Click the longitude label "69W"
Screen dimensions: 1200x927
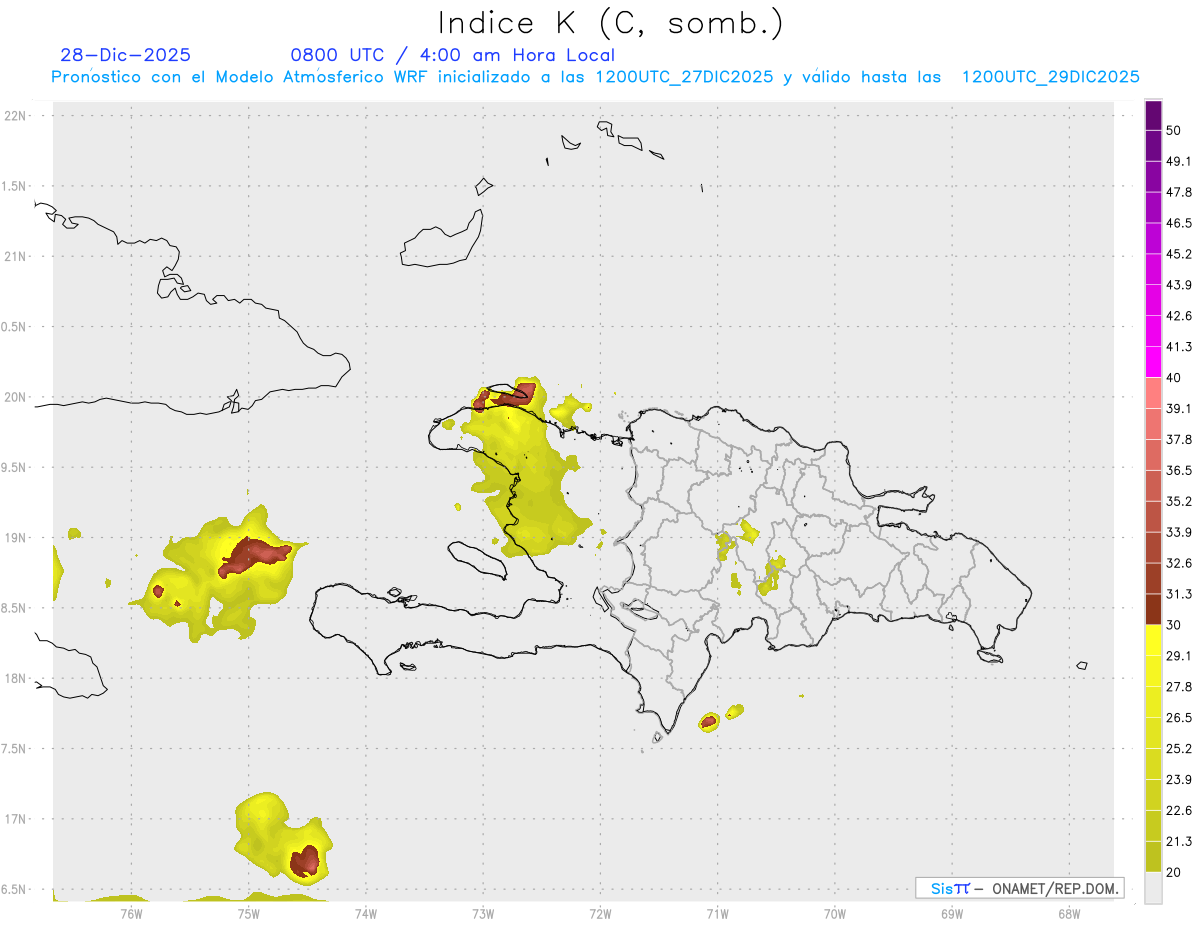[x=952, y=913]
